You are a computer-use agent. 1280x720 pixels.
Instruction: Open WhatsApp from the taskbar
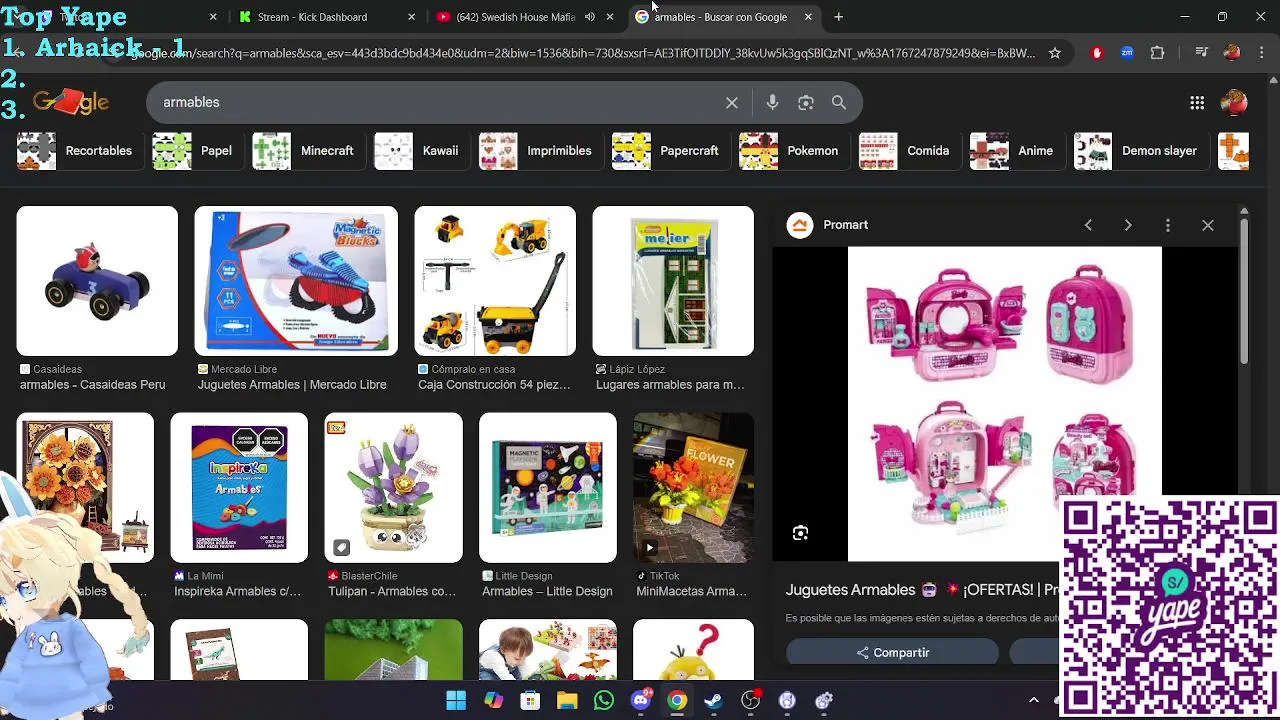604,700
